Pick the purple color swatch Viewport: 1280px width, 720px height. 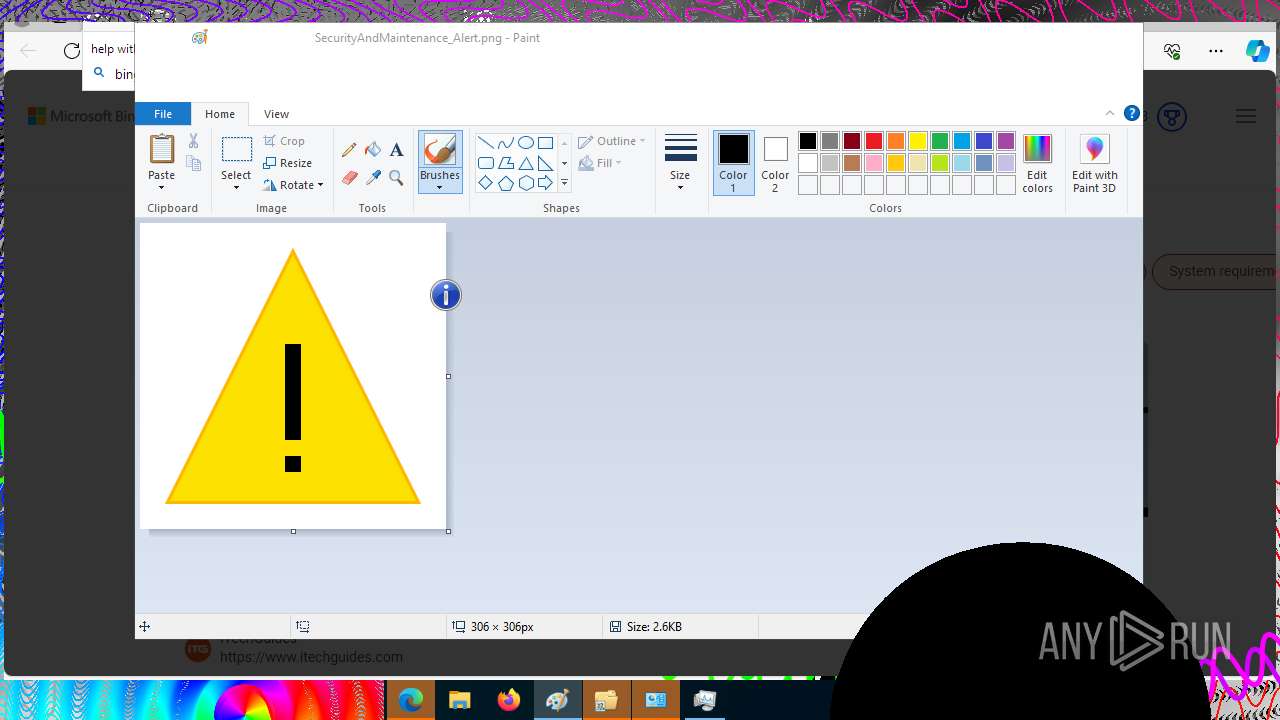coord(1006,141)
